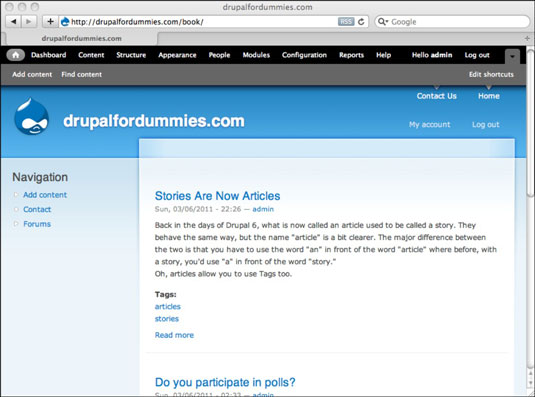Click Edit shortcuts
Viewport: 535px width, 397px height.
[x=491, y=74]
